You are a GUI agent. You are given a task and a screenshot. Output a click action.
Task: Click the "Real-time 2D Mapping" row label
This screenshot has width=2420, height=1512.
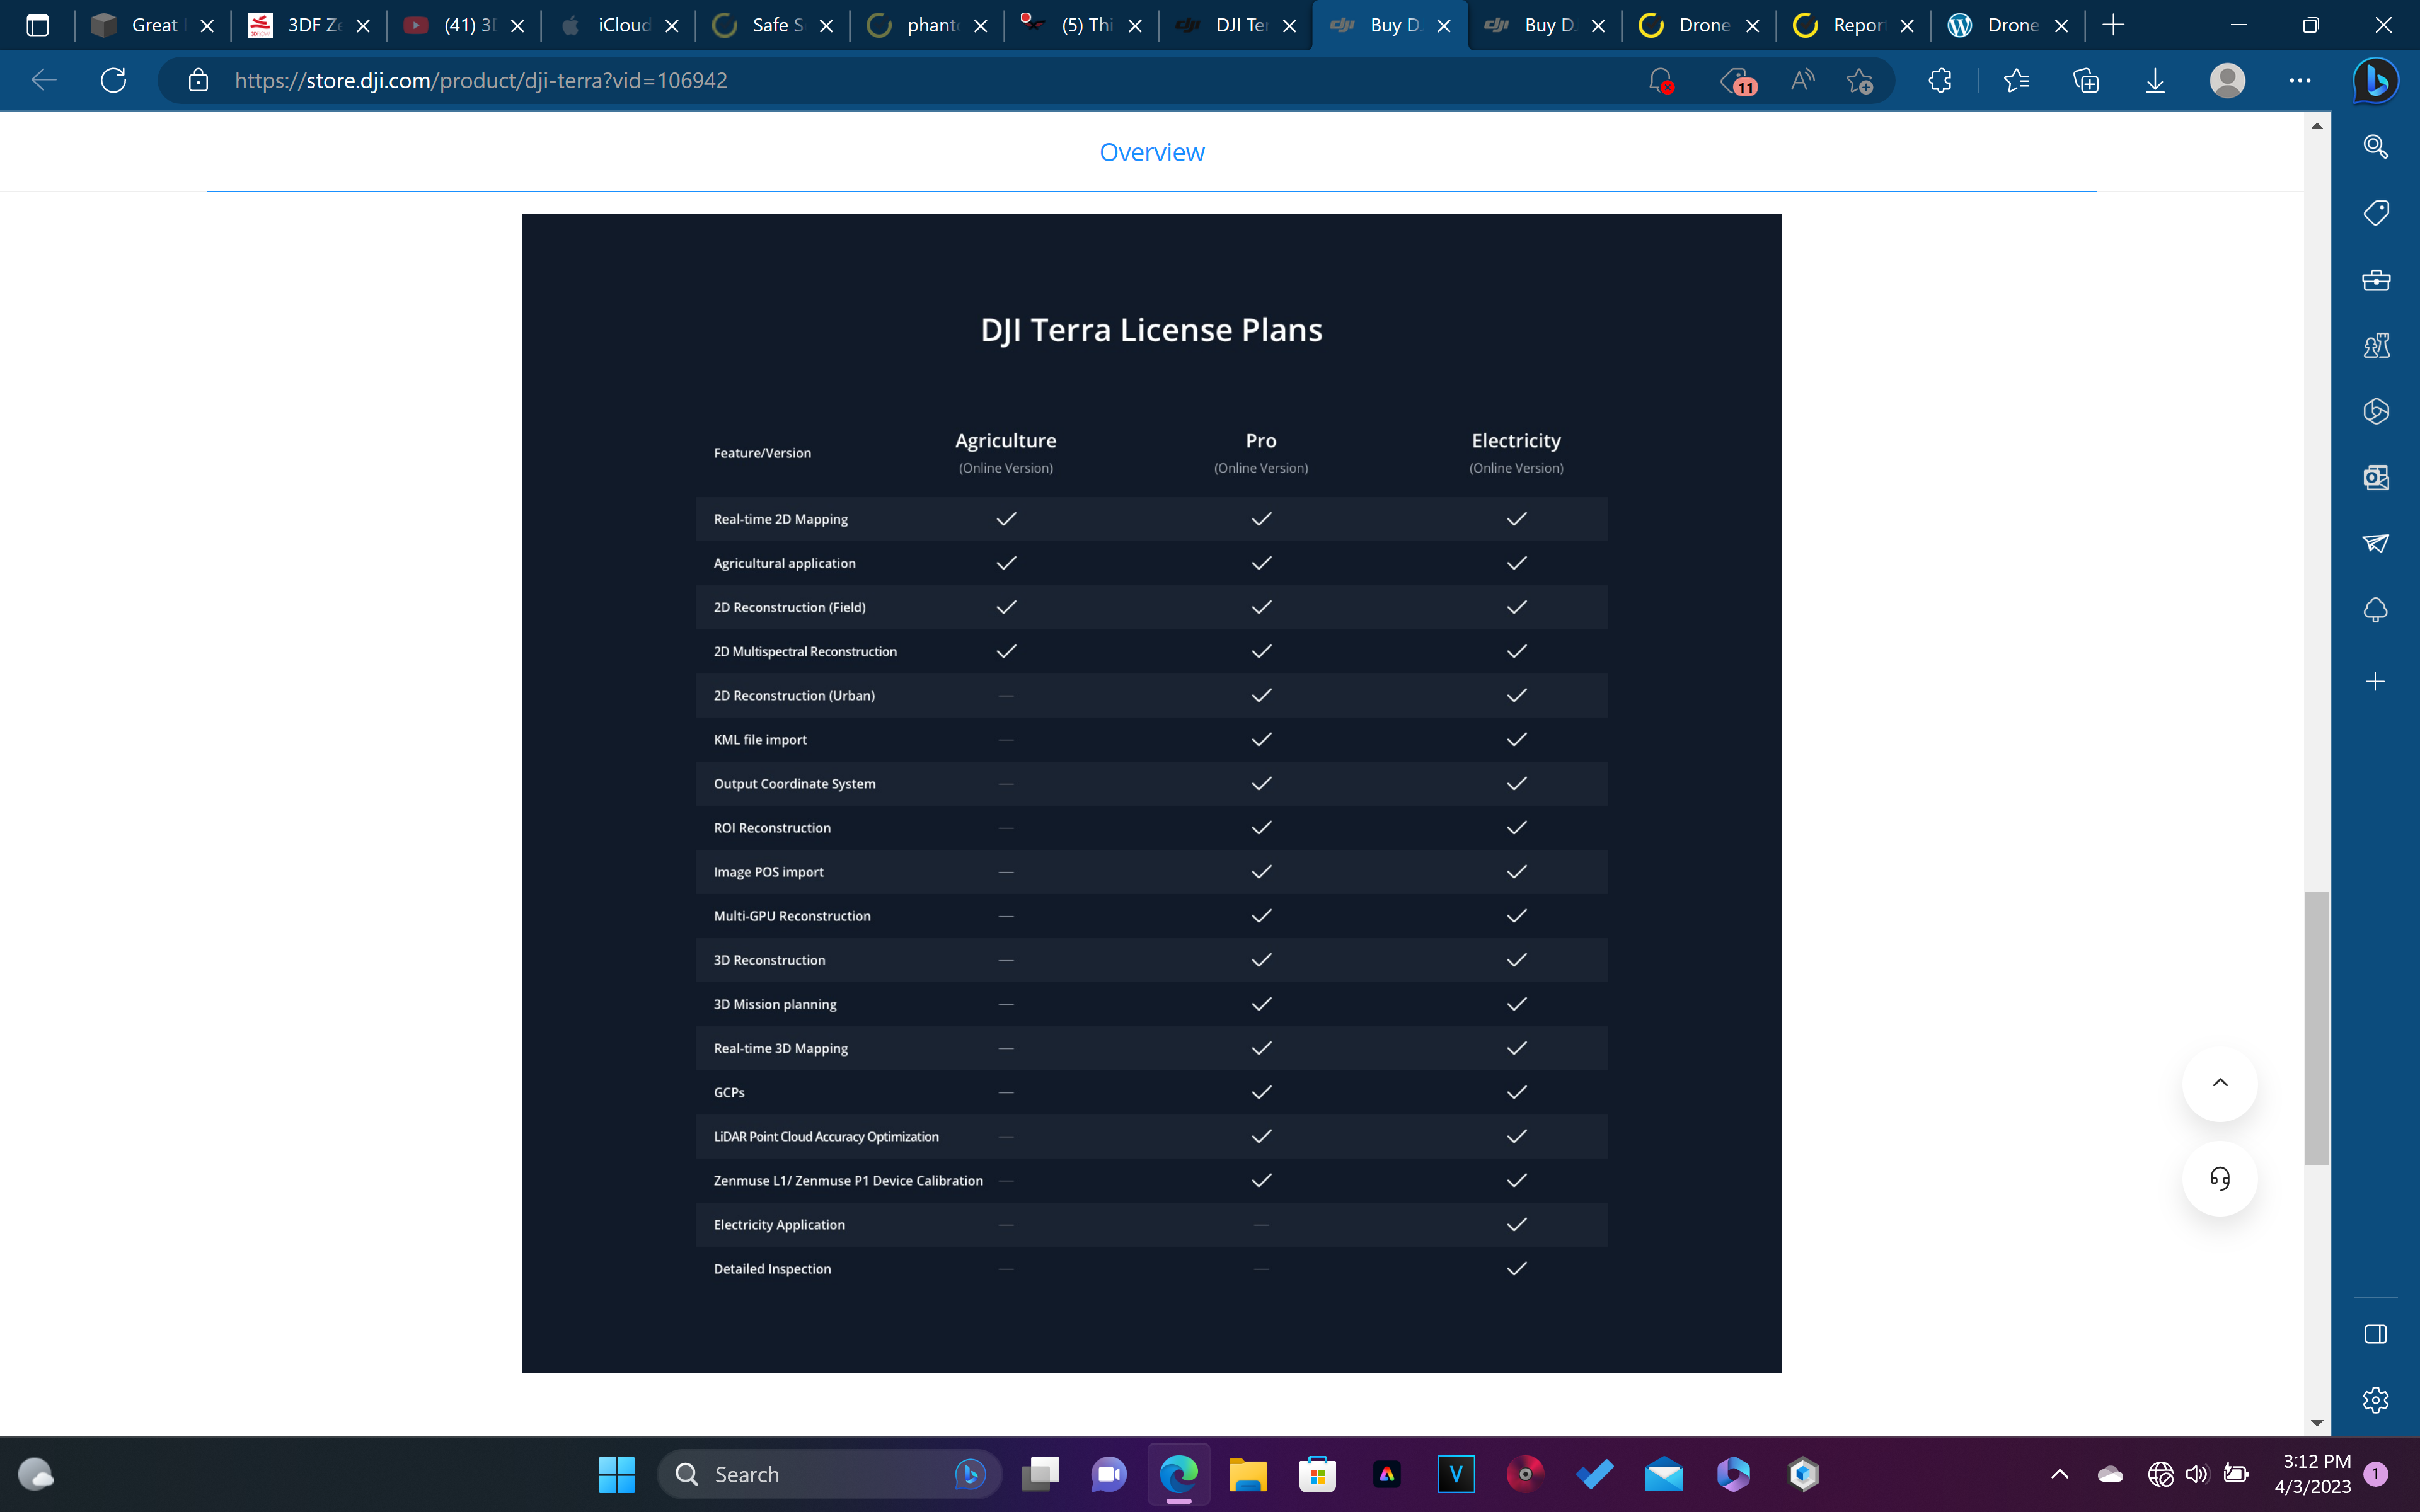(x=781, y=519)
